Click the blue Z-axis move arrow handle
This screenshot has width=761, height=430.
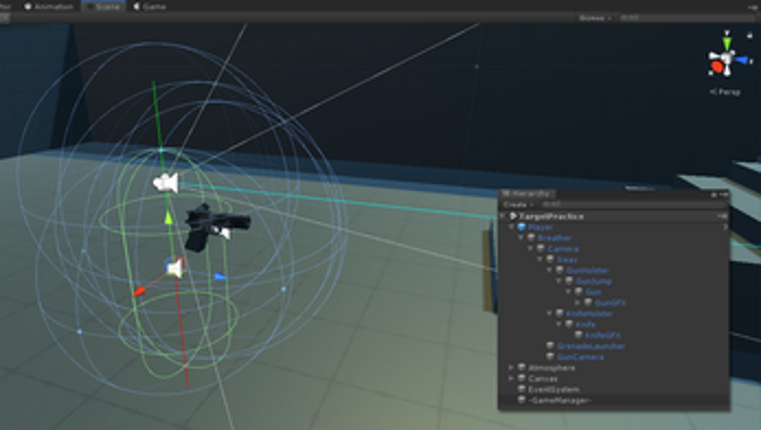220,277
